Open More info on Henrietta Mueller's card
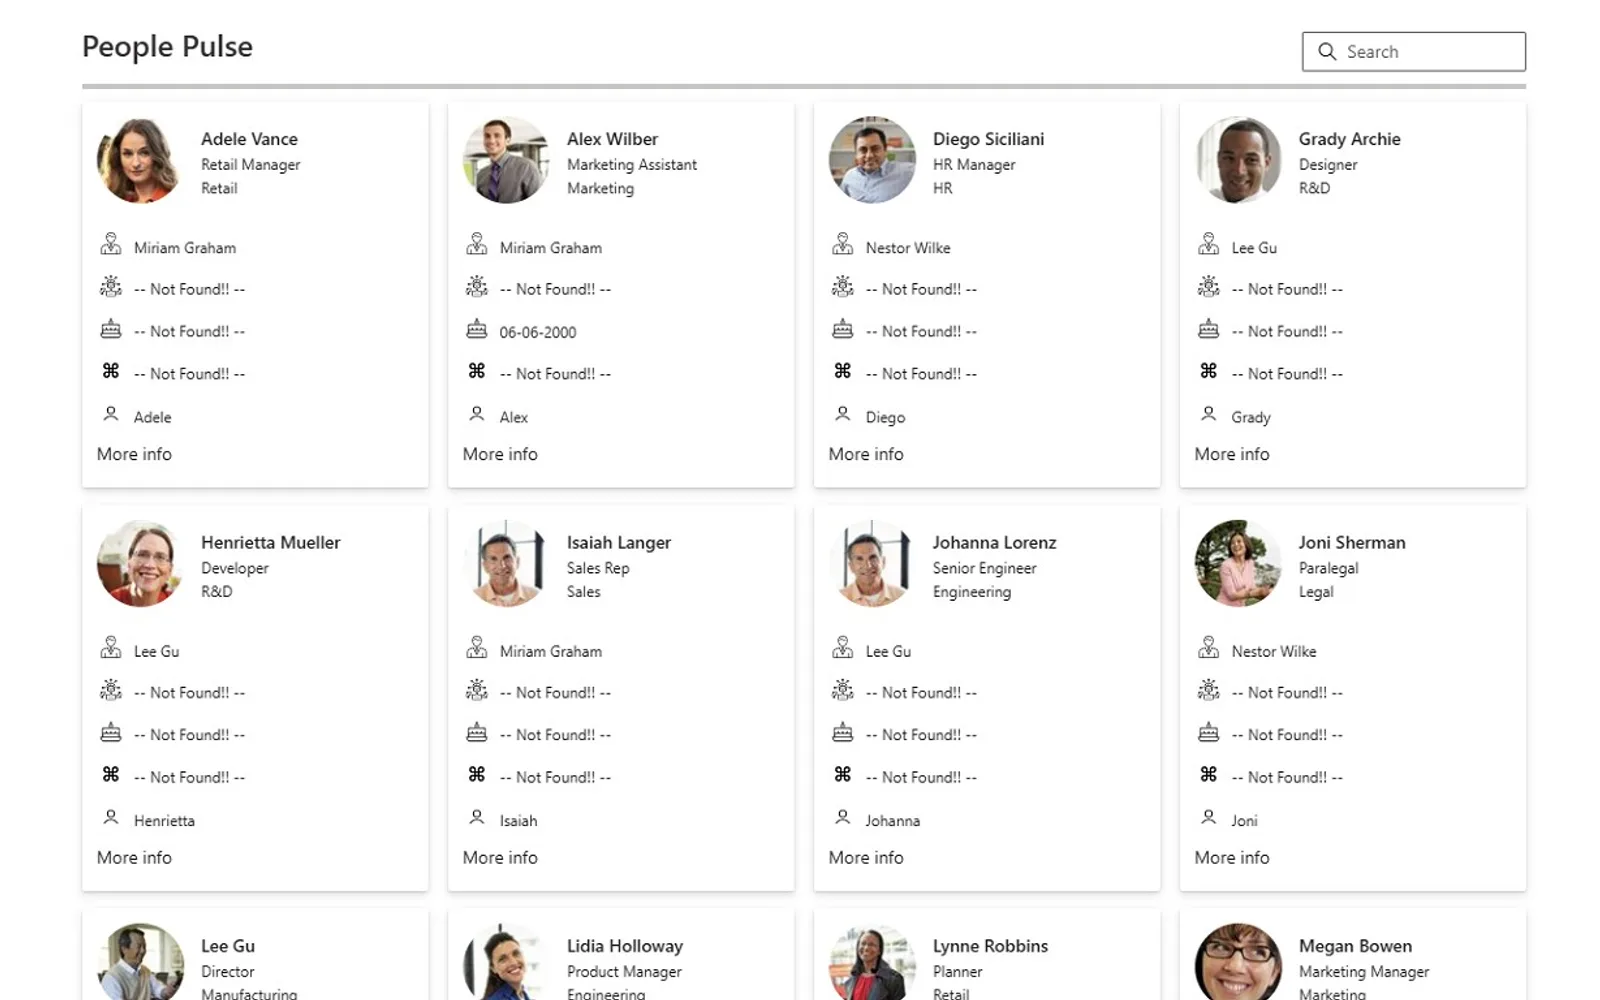Image resolution: width=1600 pixels, height=1000 pixels. pos(134,858)
